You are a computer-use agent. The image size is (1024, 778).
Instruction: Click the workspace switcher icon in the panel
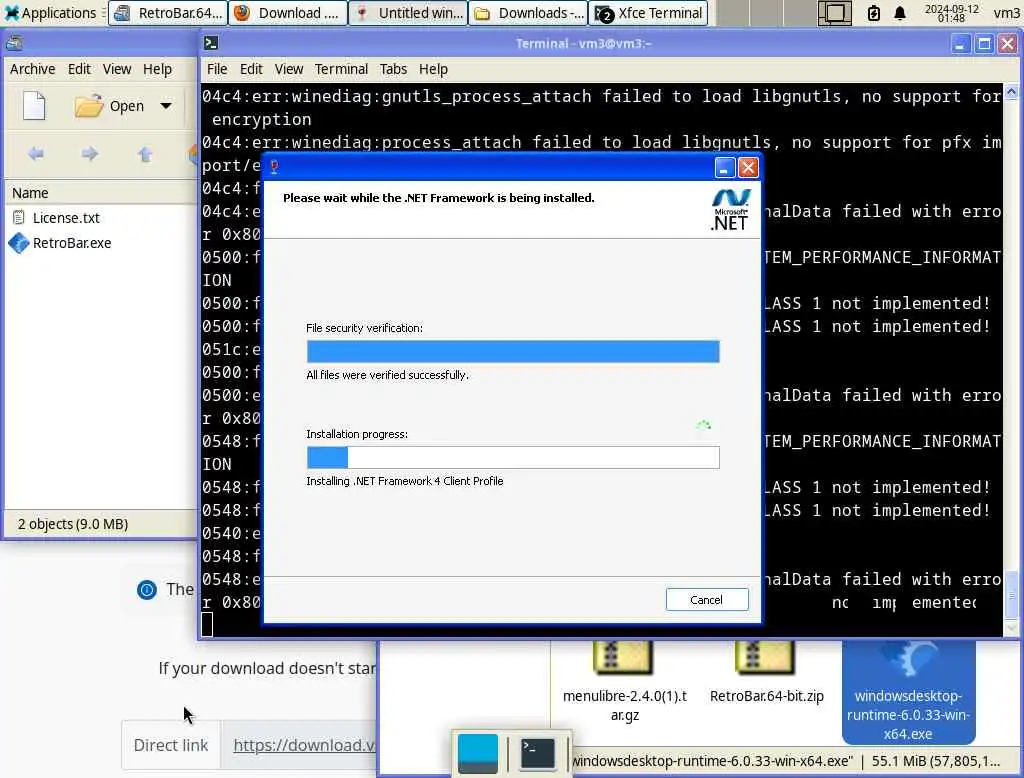coord(835,12)
